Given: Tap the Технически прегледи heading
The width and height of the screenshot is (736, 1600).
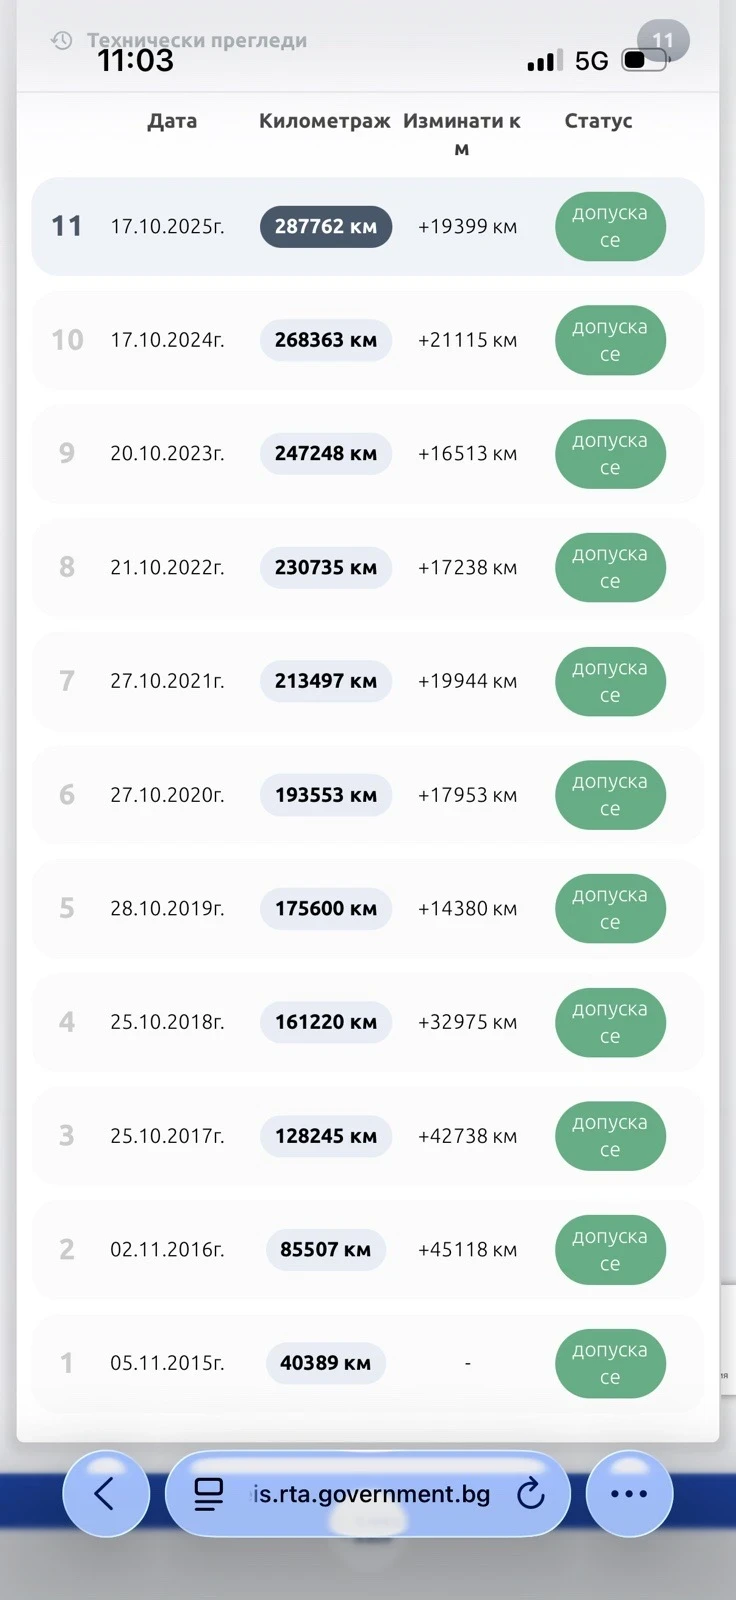Looking at the screenshot, I should (197, 41).
